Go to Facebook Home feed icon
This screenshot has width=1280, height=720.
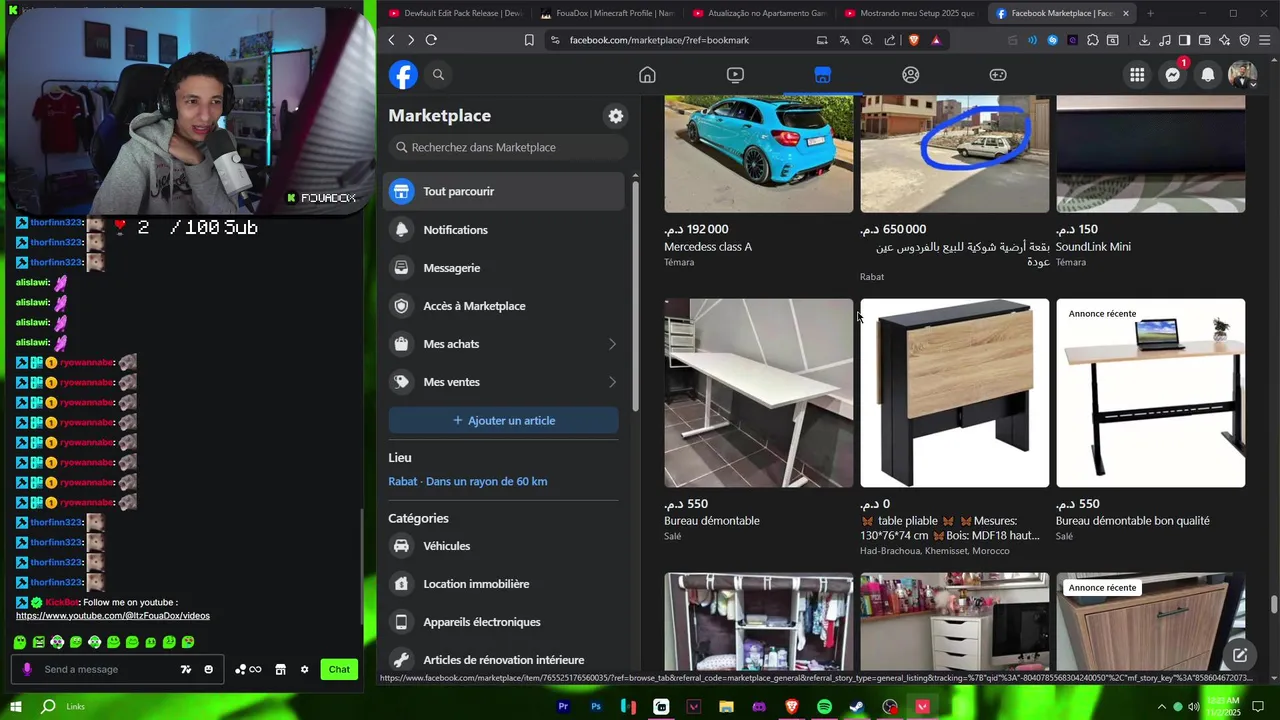(x=647, y=75)
